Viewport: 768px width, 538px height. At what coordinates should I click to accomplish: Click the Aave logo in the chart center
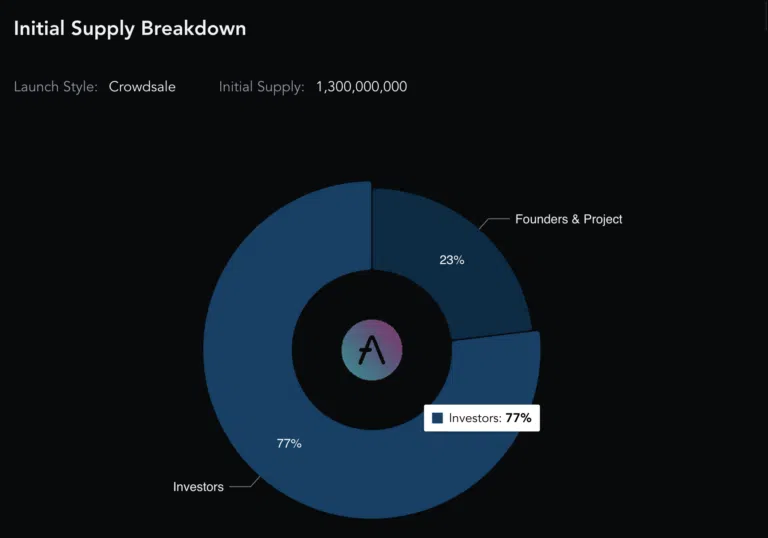[x=372, y=350]
